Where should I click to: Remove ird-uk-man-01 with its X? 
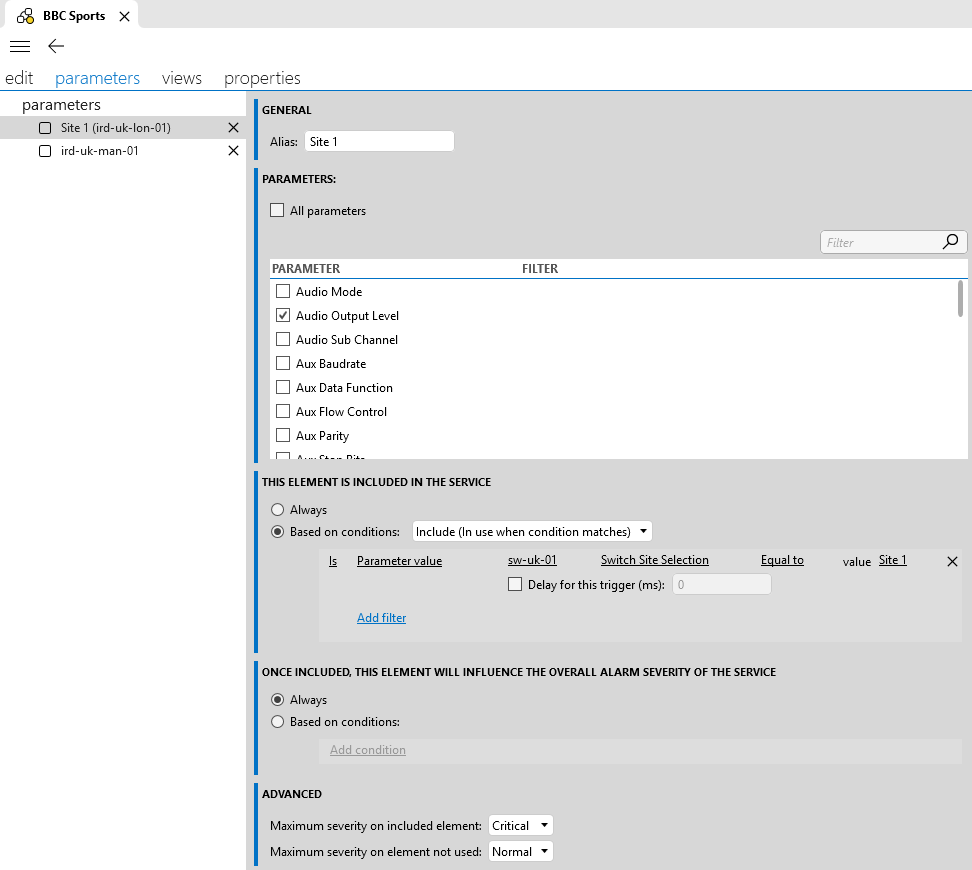pyautogui.click(x=233, y=151)
